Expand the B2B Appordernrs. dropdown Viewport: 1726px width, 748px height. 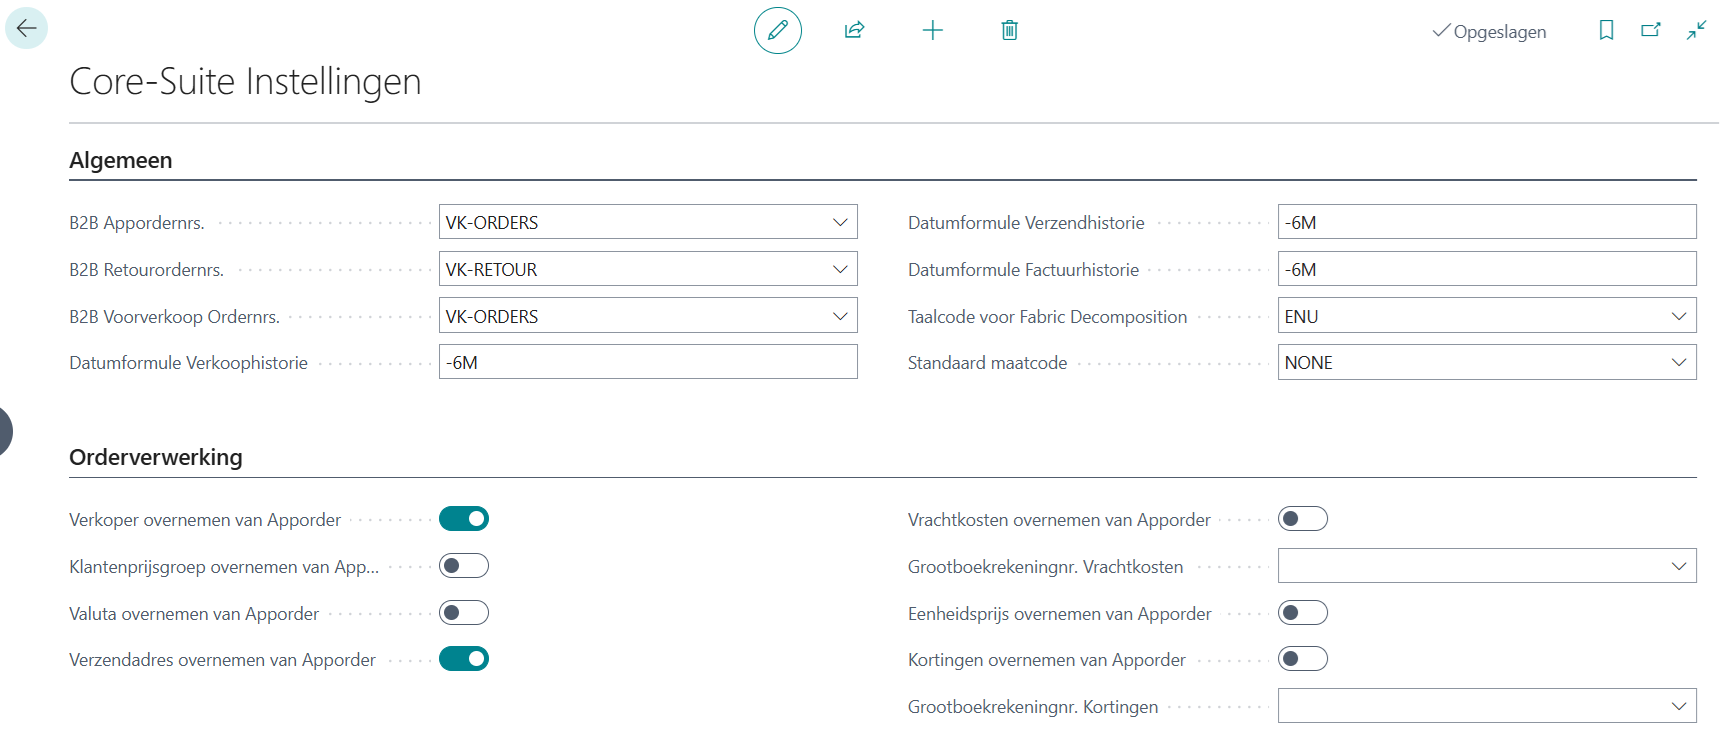click(x=840, y=222)
